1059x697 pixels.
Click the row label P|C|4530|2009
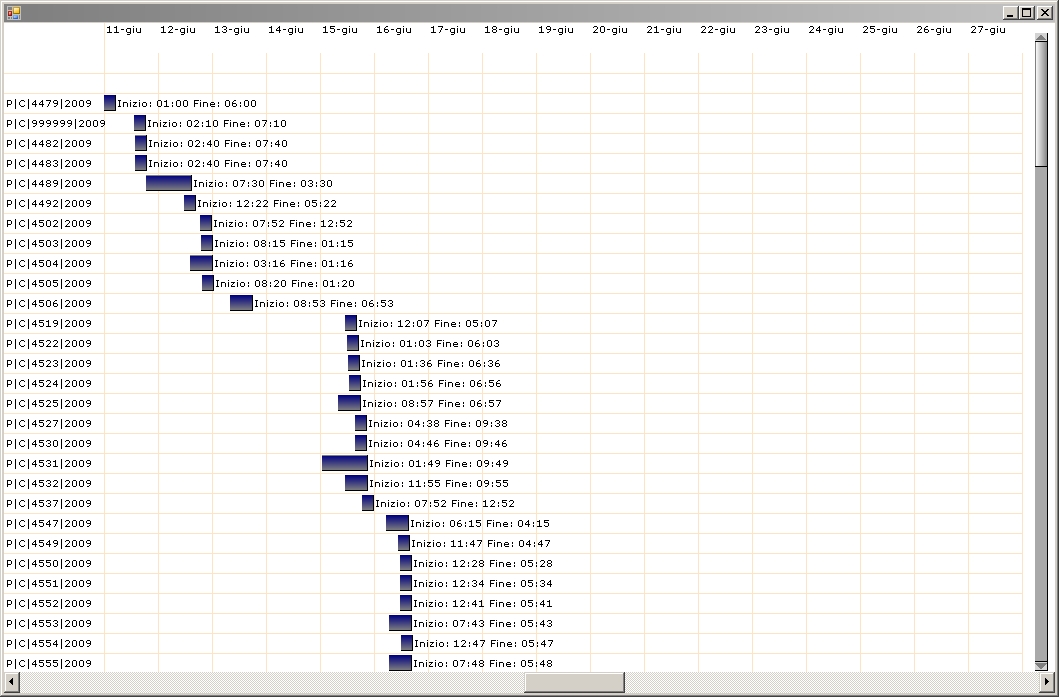(49, 444)
